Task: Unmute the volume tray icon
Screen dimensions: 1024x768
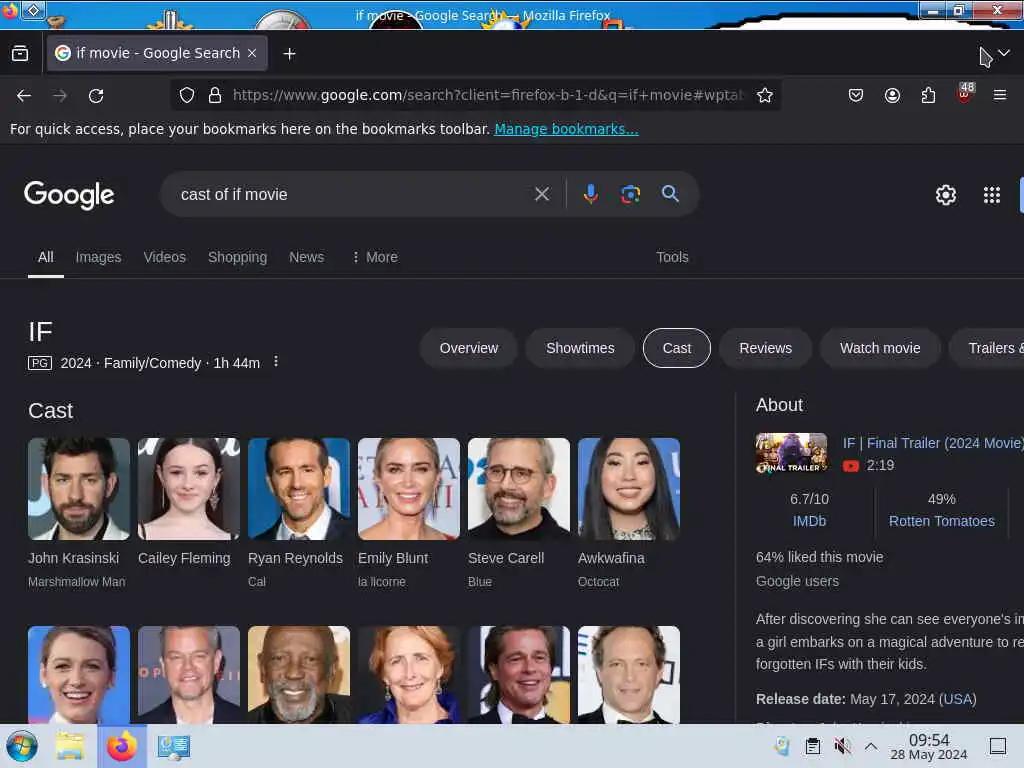Action: click(x=842, y=746)
